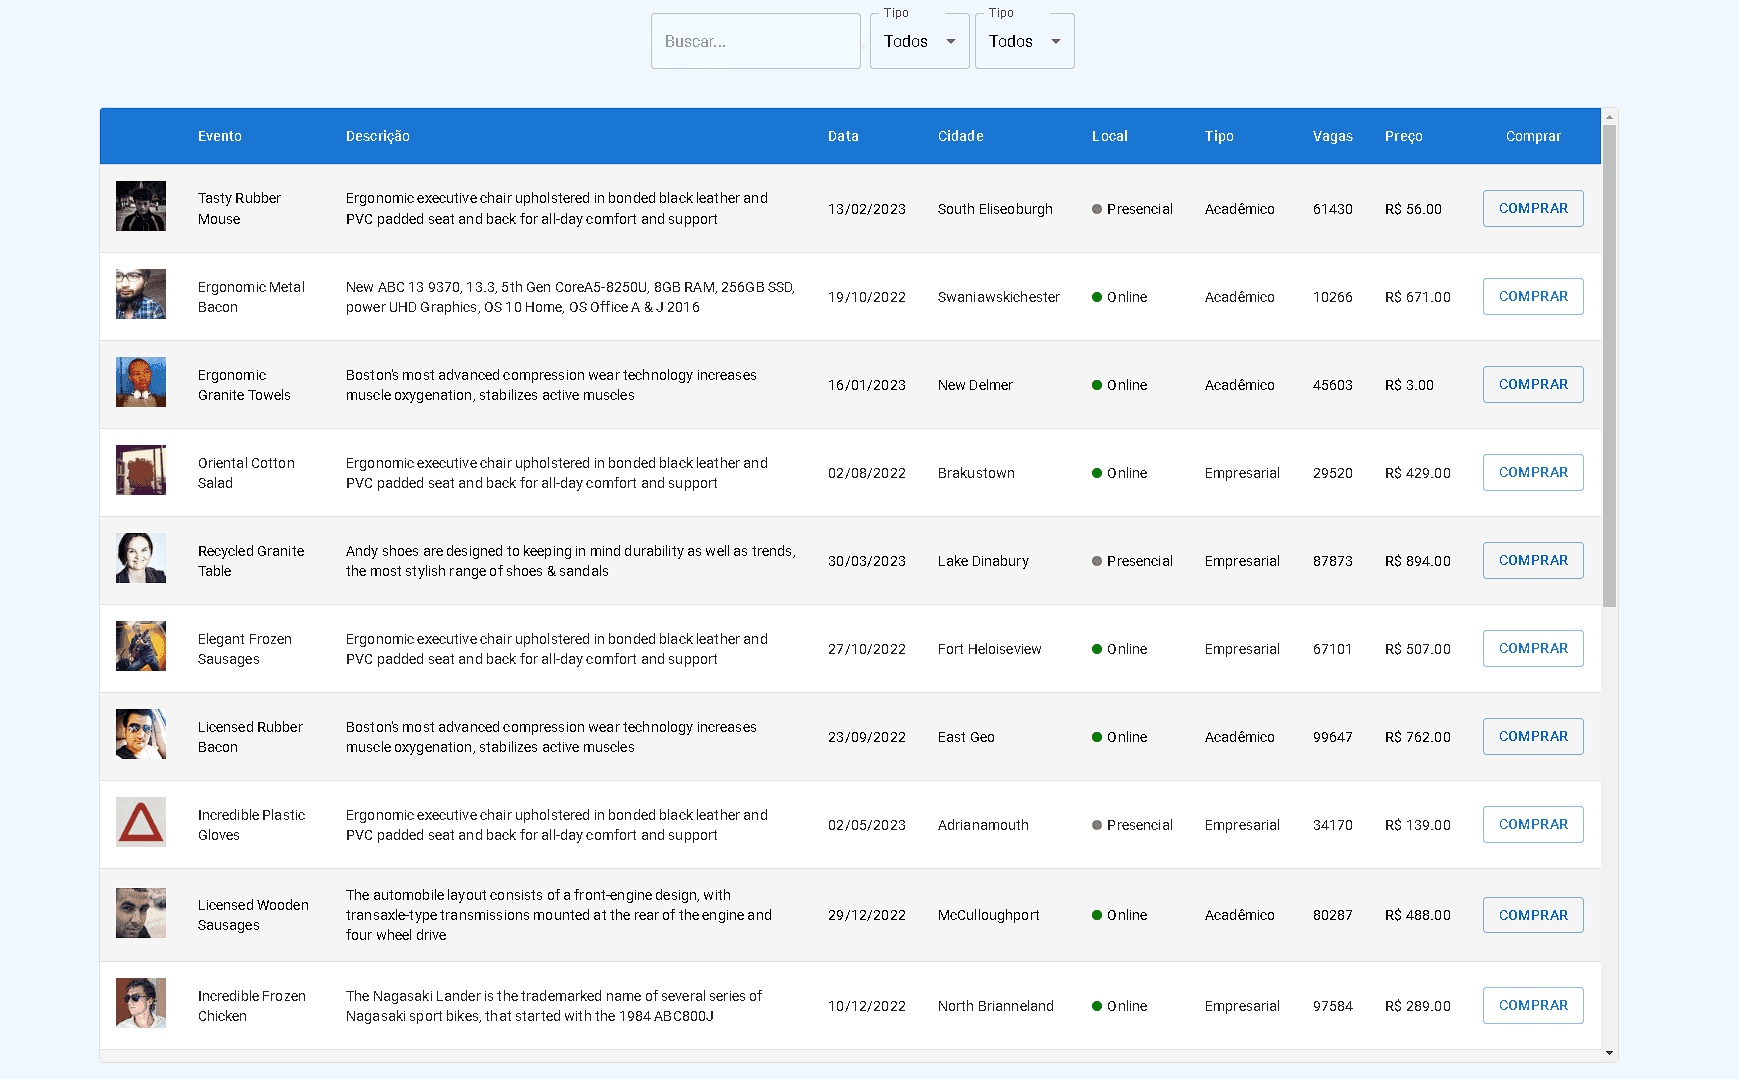Open the Oriental Cotton Salad thumbnail
The image size is (1739, 1079).
141,470
